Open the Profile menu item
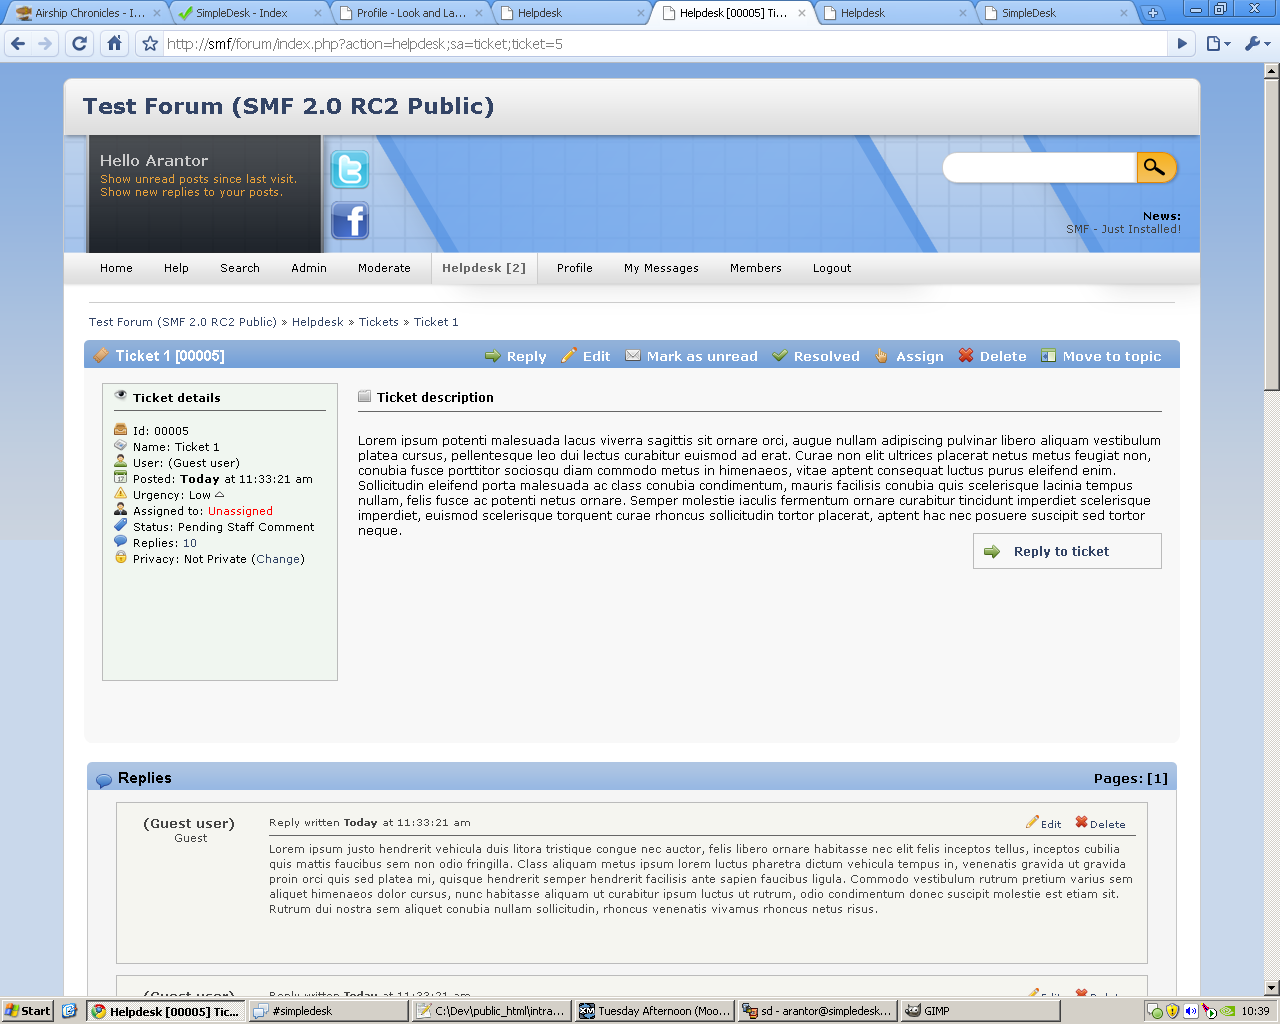This screenshot has width=1280, height=1024. click(x=575, y=268)
